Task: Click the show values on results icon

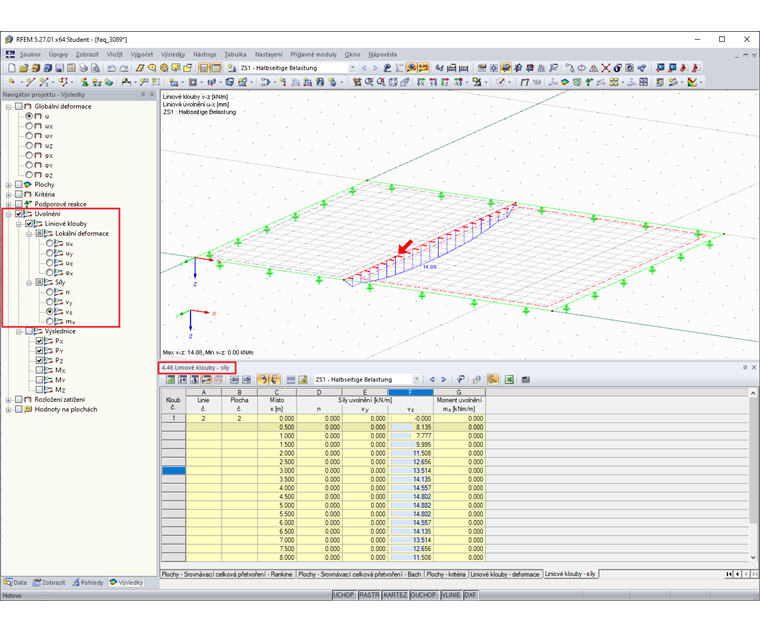Action: (x=423, y=68)
